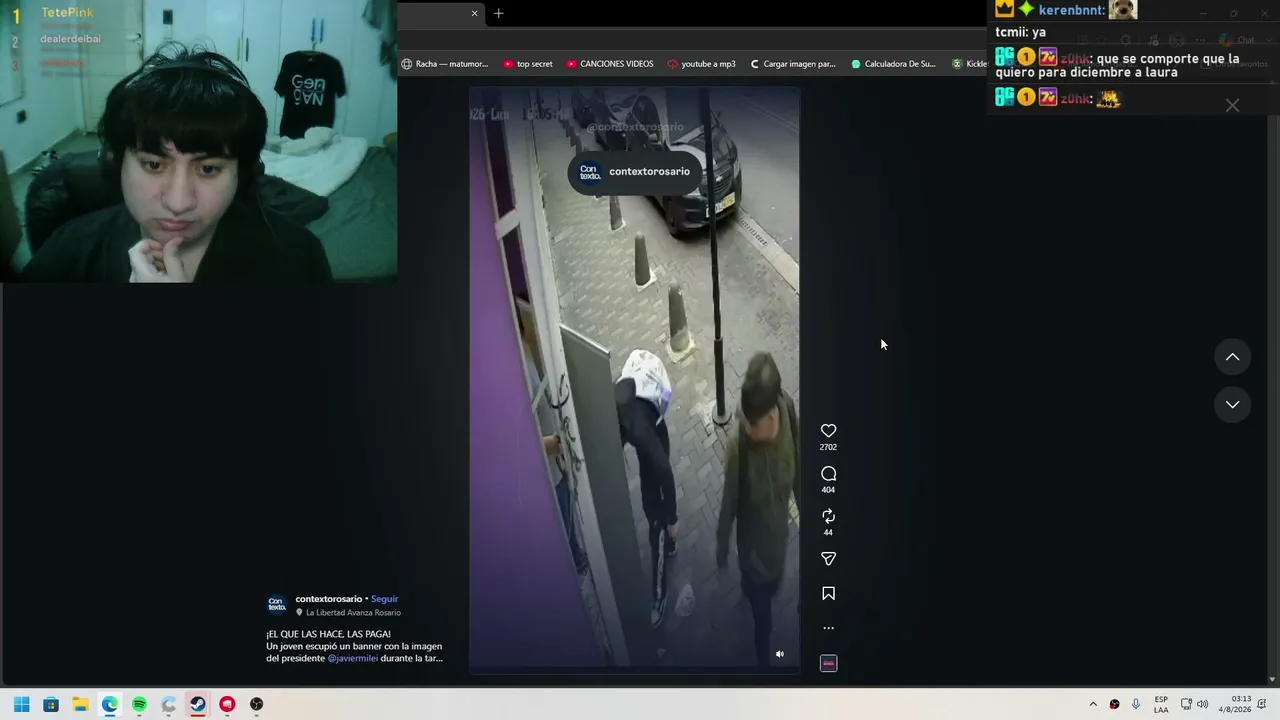Screen dimensions: 1280x720
Task: Click TetePink in the leaderboard overlay
Action: point(67,12)
